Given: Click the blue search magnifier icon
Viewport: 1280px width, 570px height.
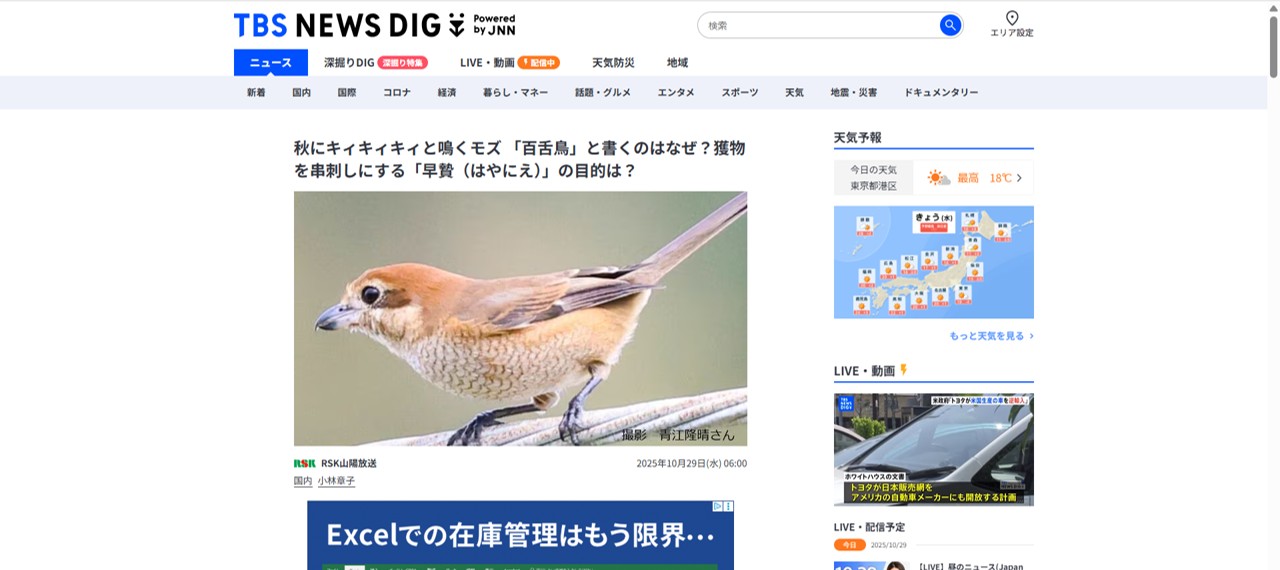Looking at the screenshot, I should point(950,25).
